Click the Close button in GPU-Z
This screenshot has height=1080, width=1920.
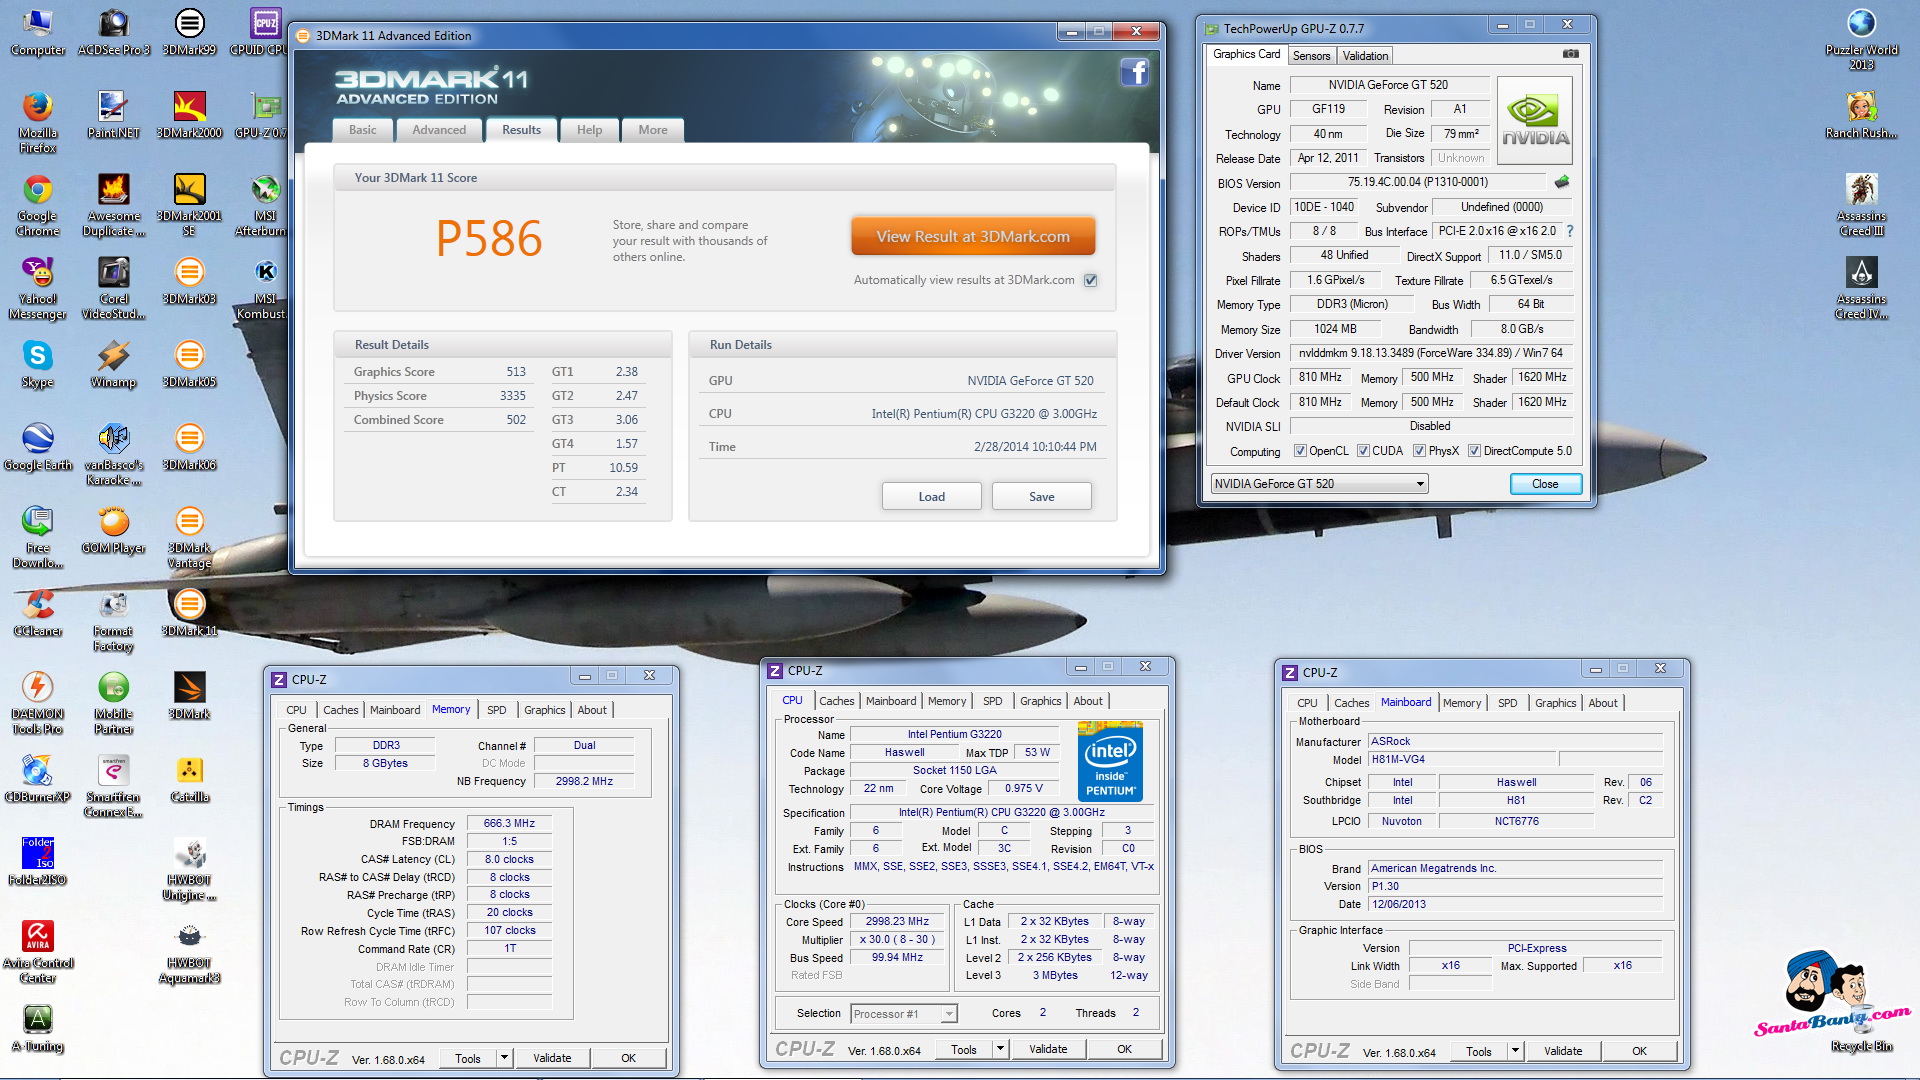[x=1545, y=484]
